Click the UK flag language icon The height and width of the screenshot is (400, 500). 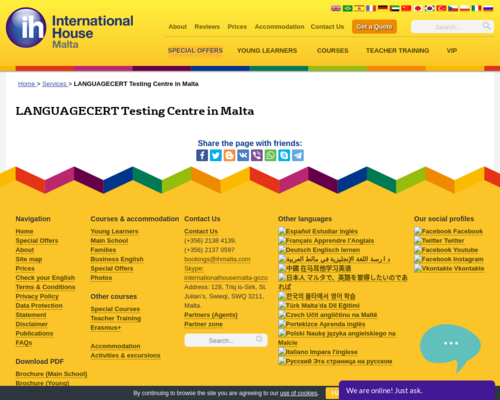point(336,8)
